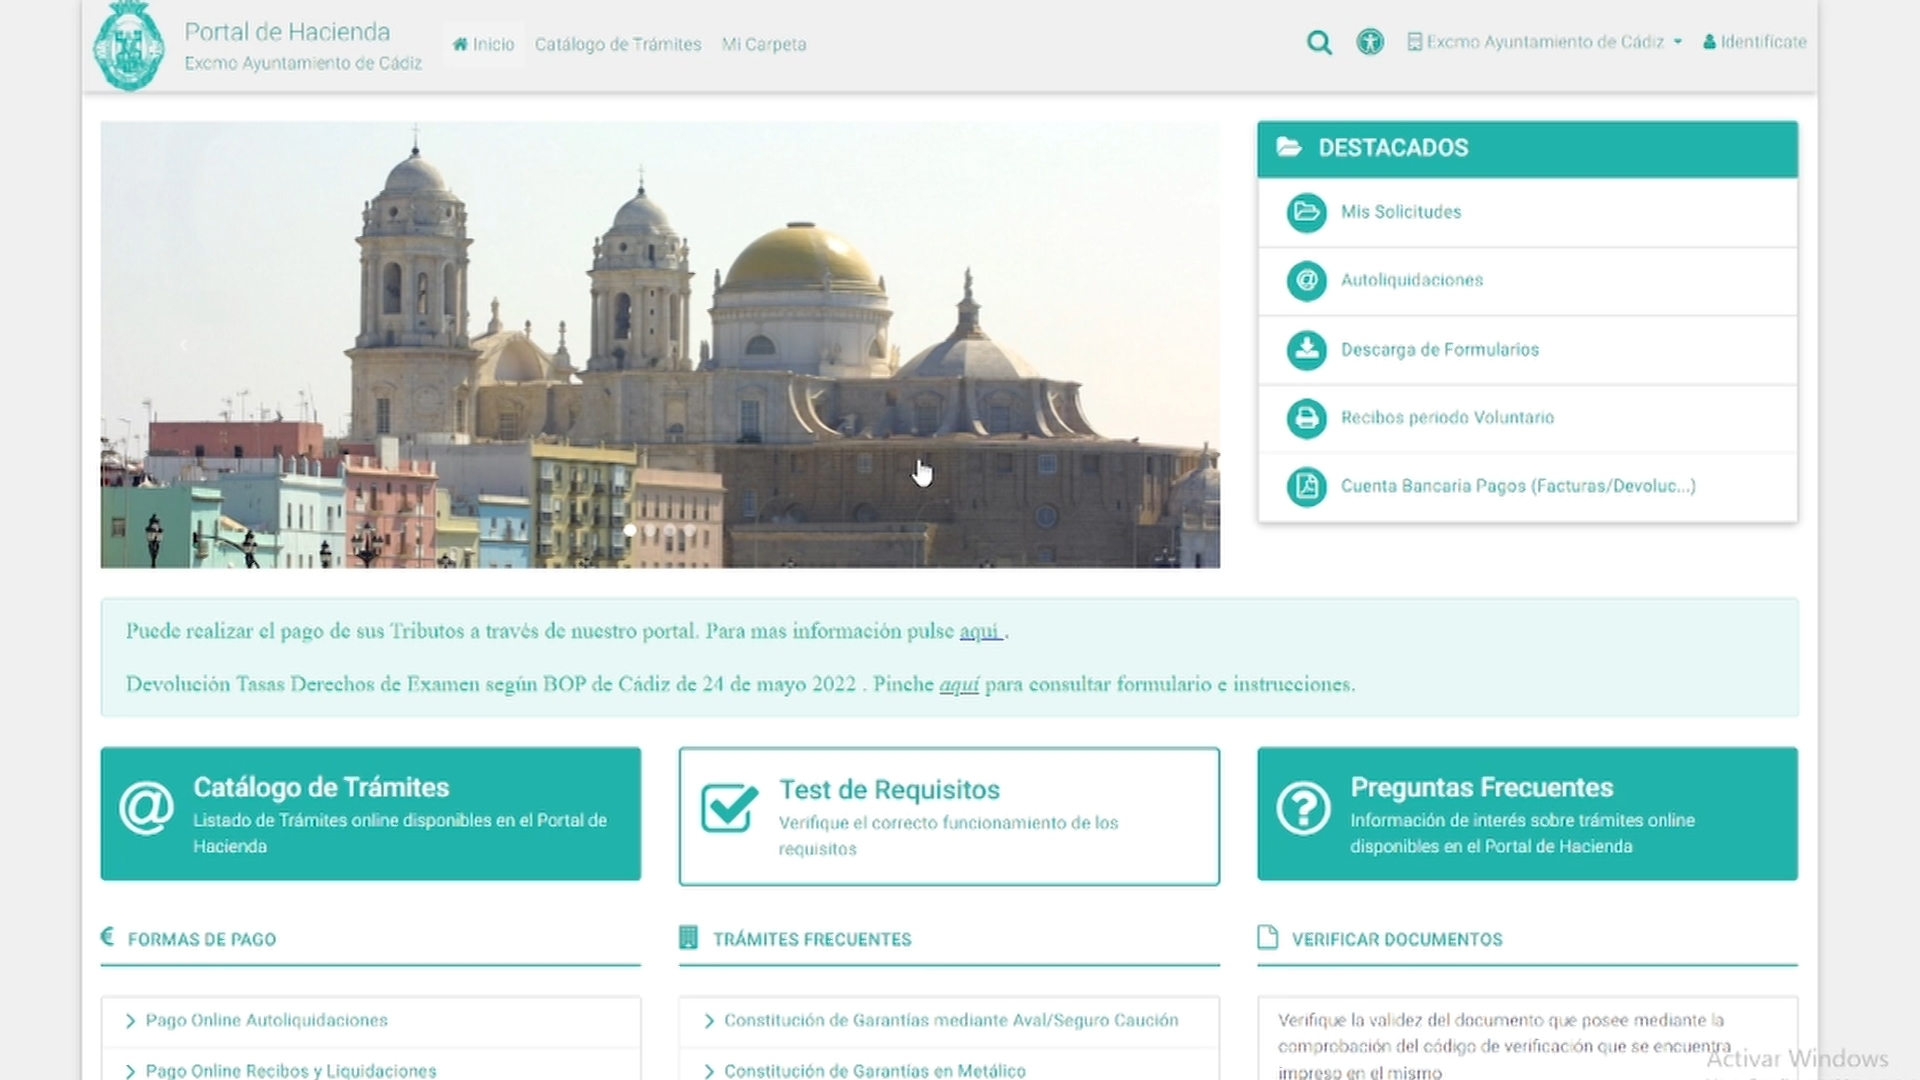Open the Preguntas Frecuentes card

pos(1527,814)
